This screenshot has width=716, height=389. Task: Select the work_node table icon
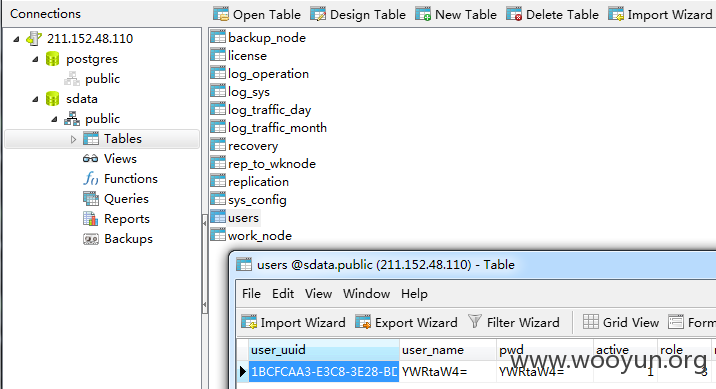click(x=218, y=235)
